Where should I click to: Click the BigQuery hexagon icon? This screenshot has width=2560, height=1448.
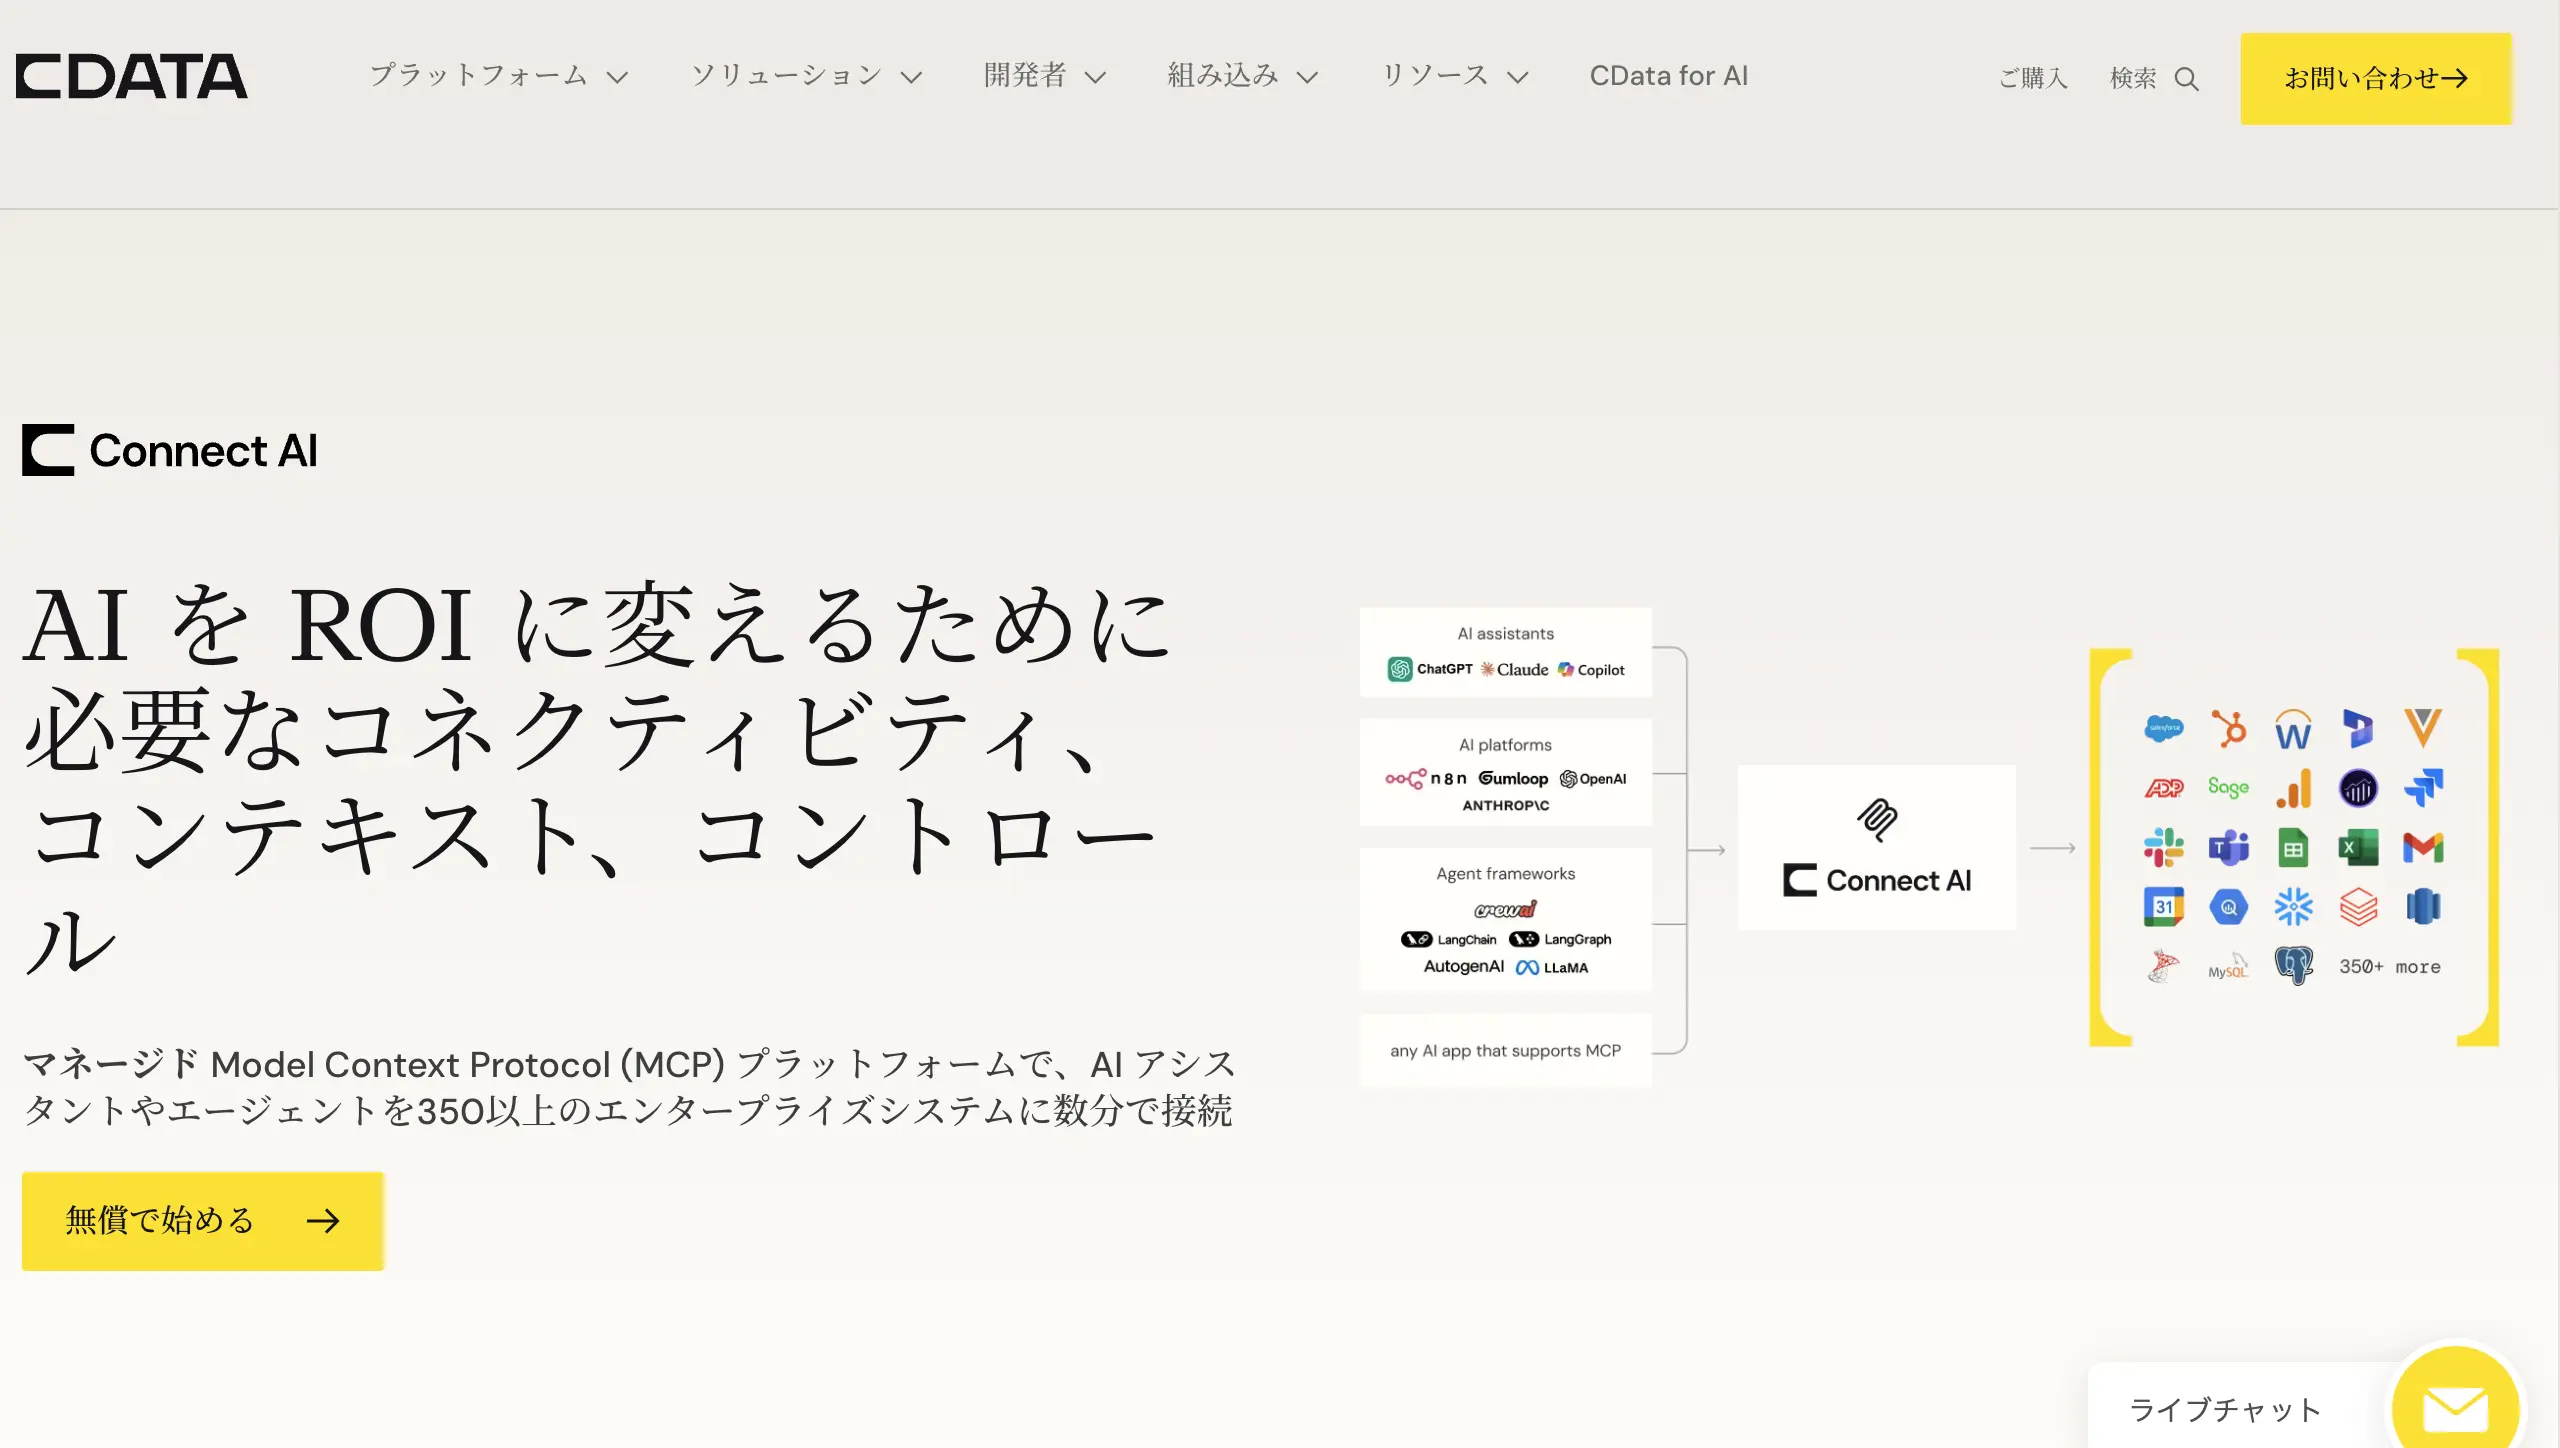click(x=2229, y=907)
